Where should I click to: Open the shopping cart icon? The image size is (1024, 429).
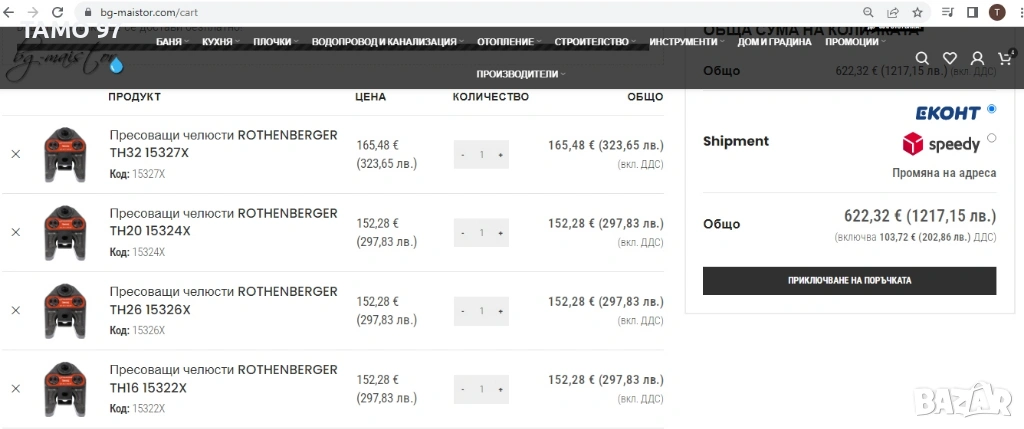1004,59
